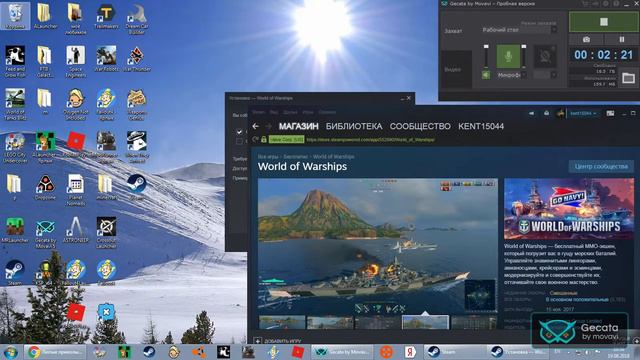Open the МАГАЗИН tab in Steam
The height and width of the screenshot is (360, 640).
298,127
